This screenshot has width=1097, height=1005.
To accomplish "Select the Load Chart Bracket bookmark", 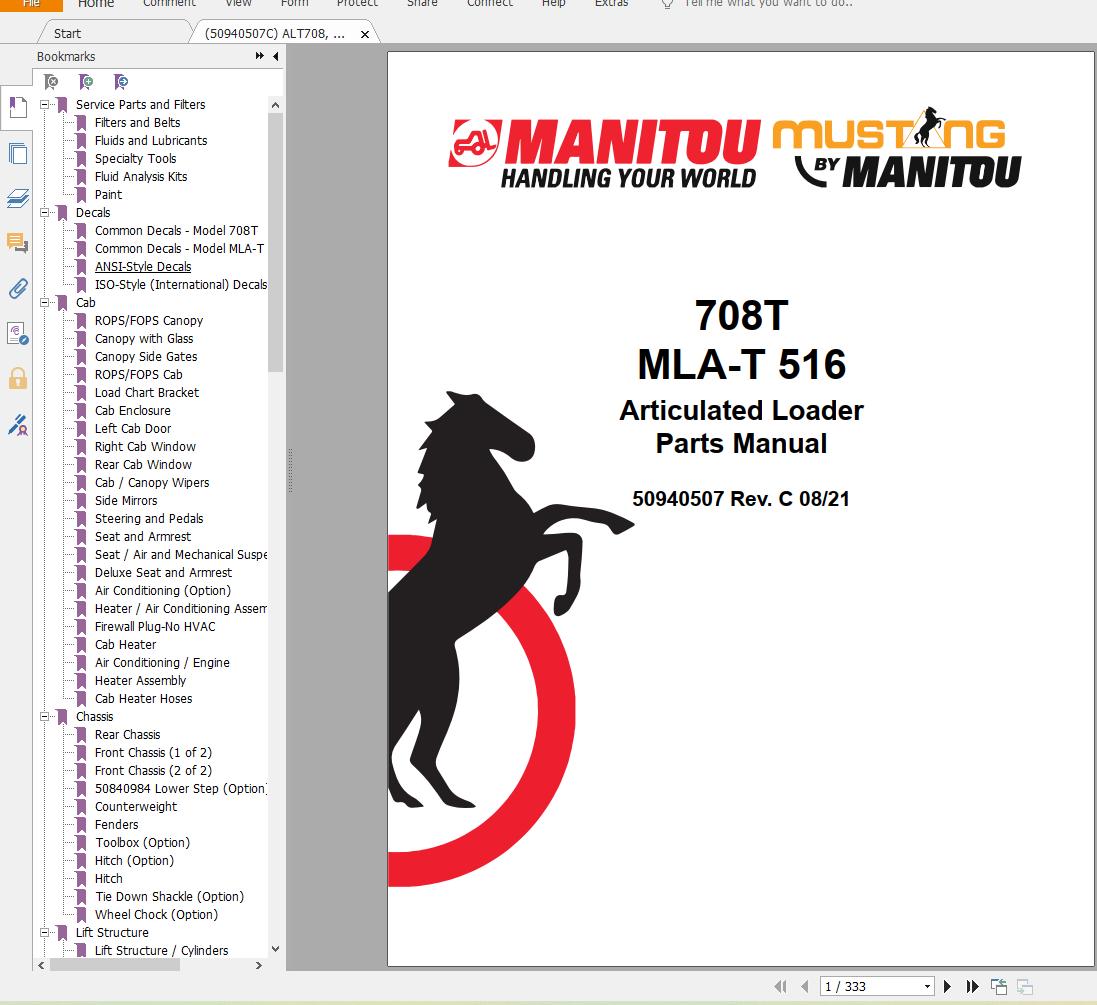I will [147, 393].
